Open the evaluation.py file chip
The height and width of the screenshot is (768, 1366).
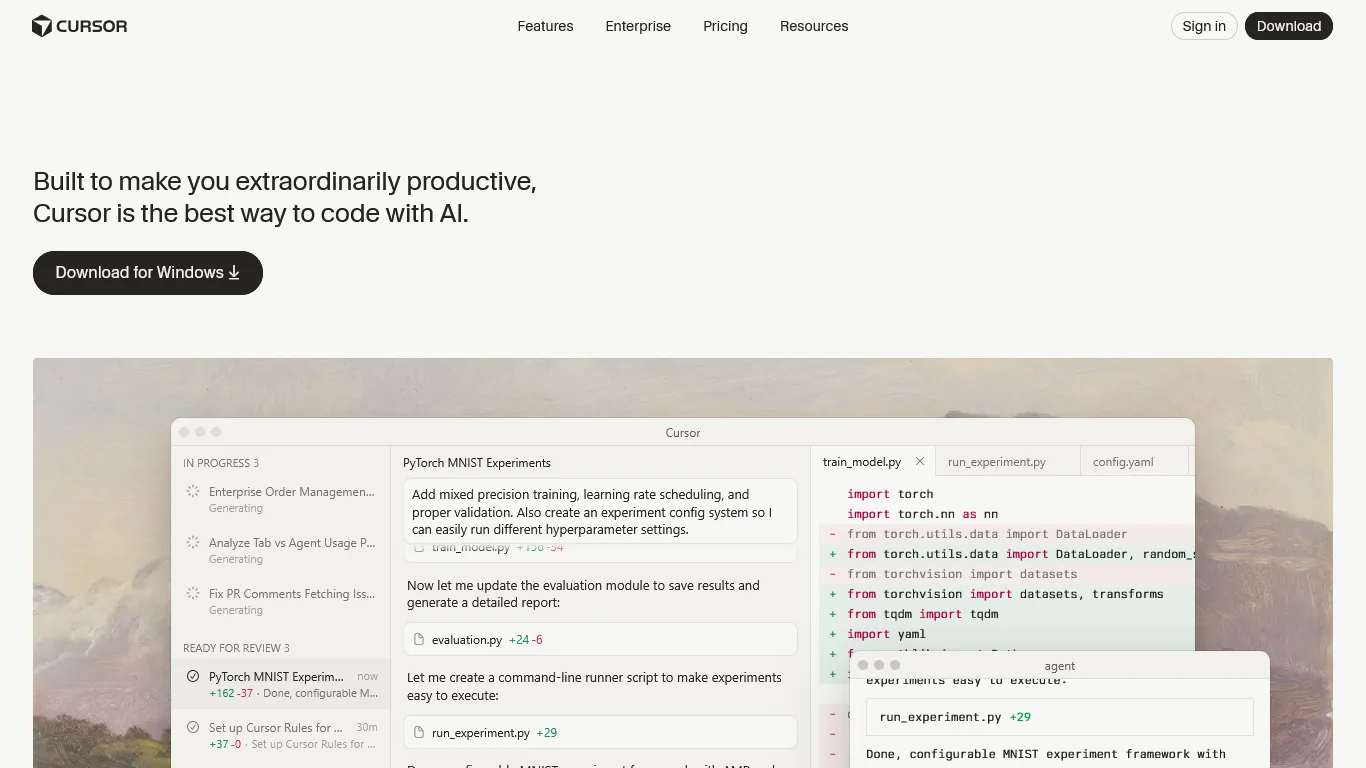(600, 639)
